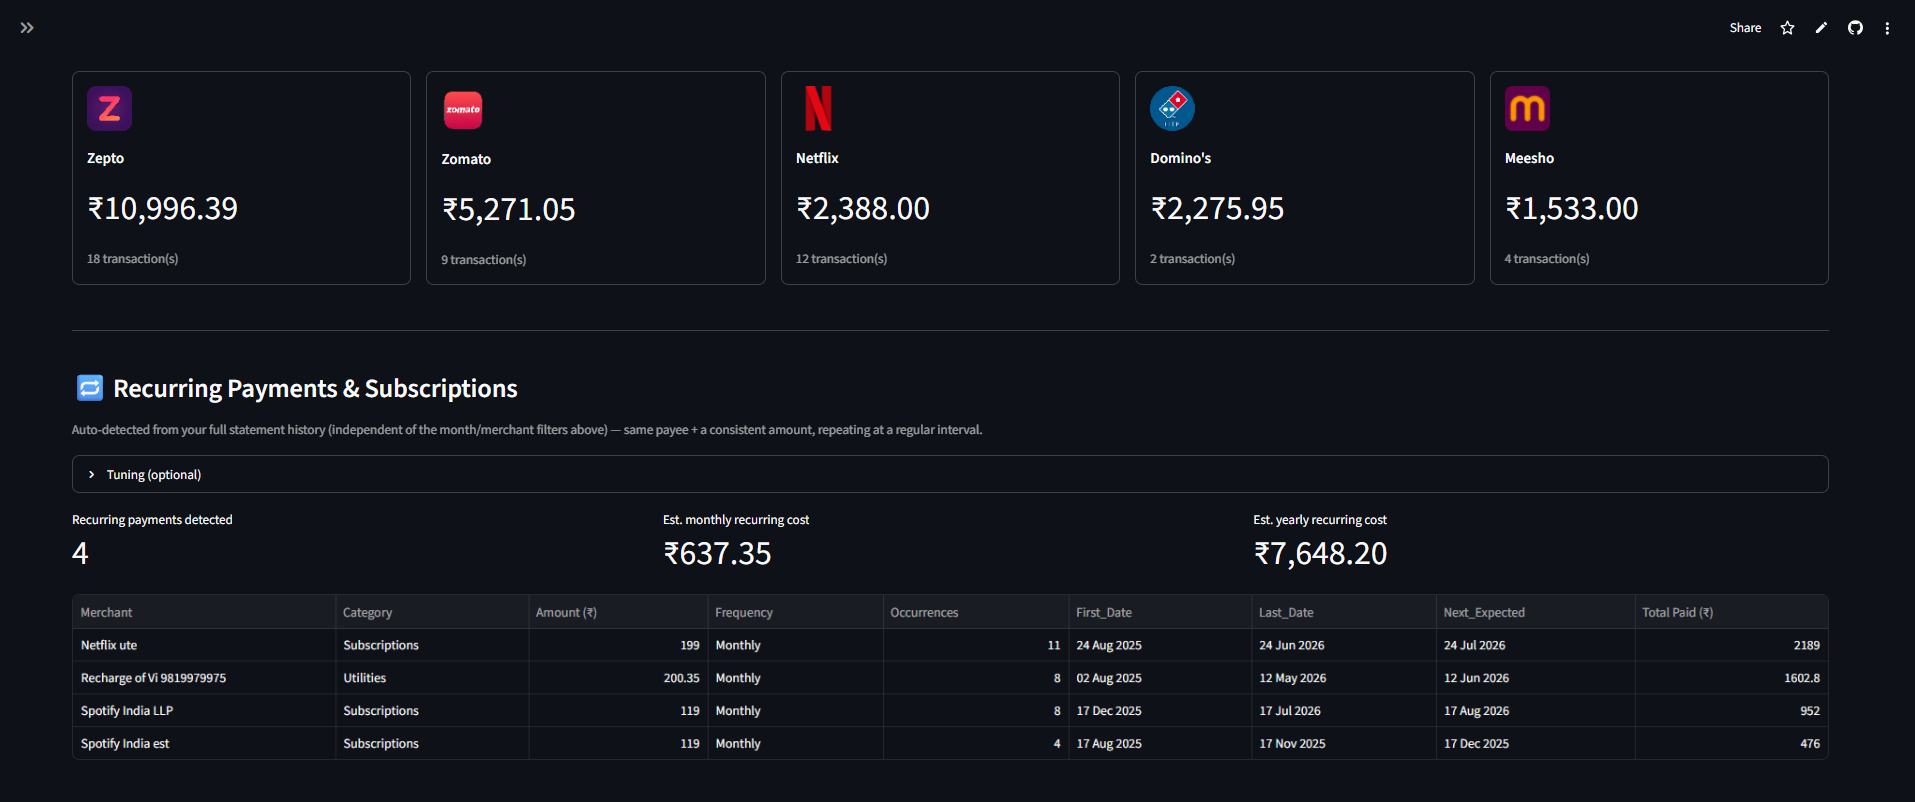Click the '17 Dec 2025' first date cell

[1160, 711]
